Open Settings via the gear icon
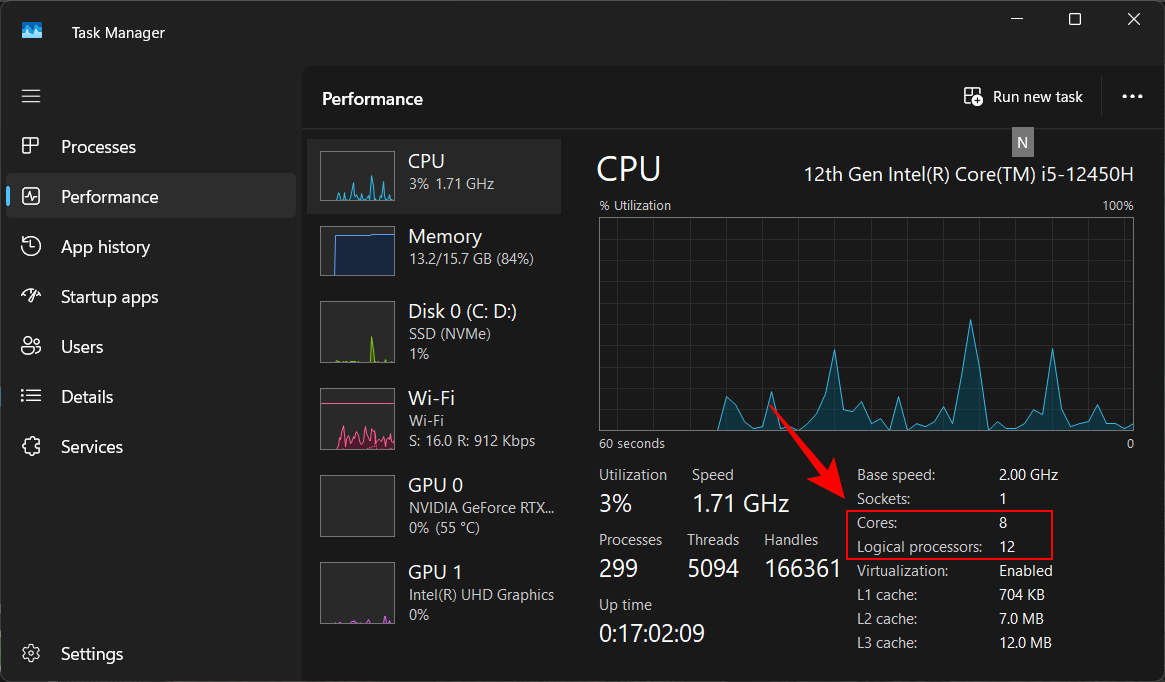 pyautogui.click(x=31, y=654)
